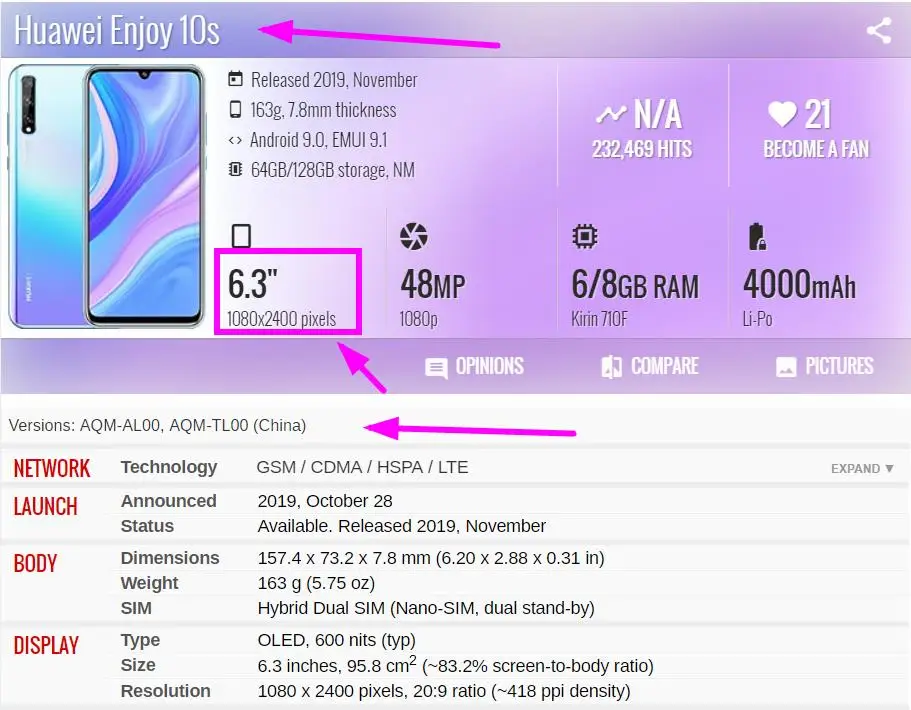Image resolution: width=911 pixels, height=710 pixels.
Task: Click the 2019, October 28 value
Action: coord(325,501)
